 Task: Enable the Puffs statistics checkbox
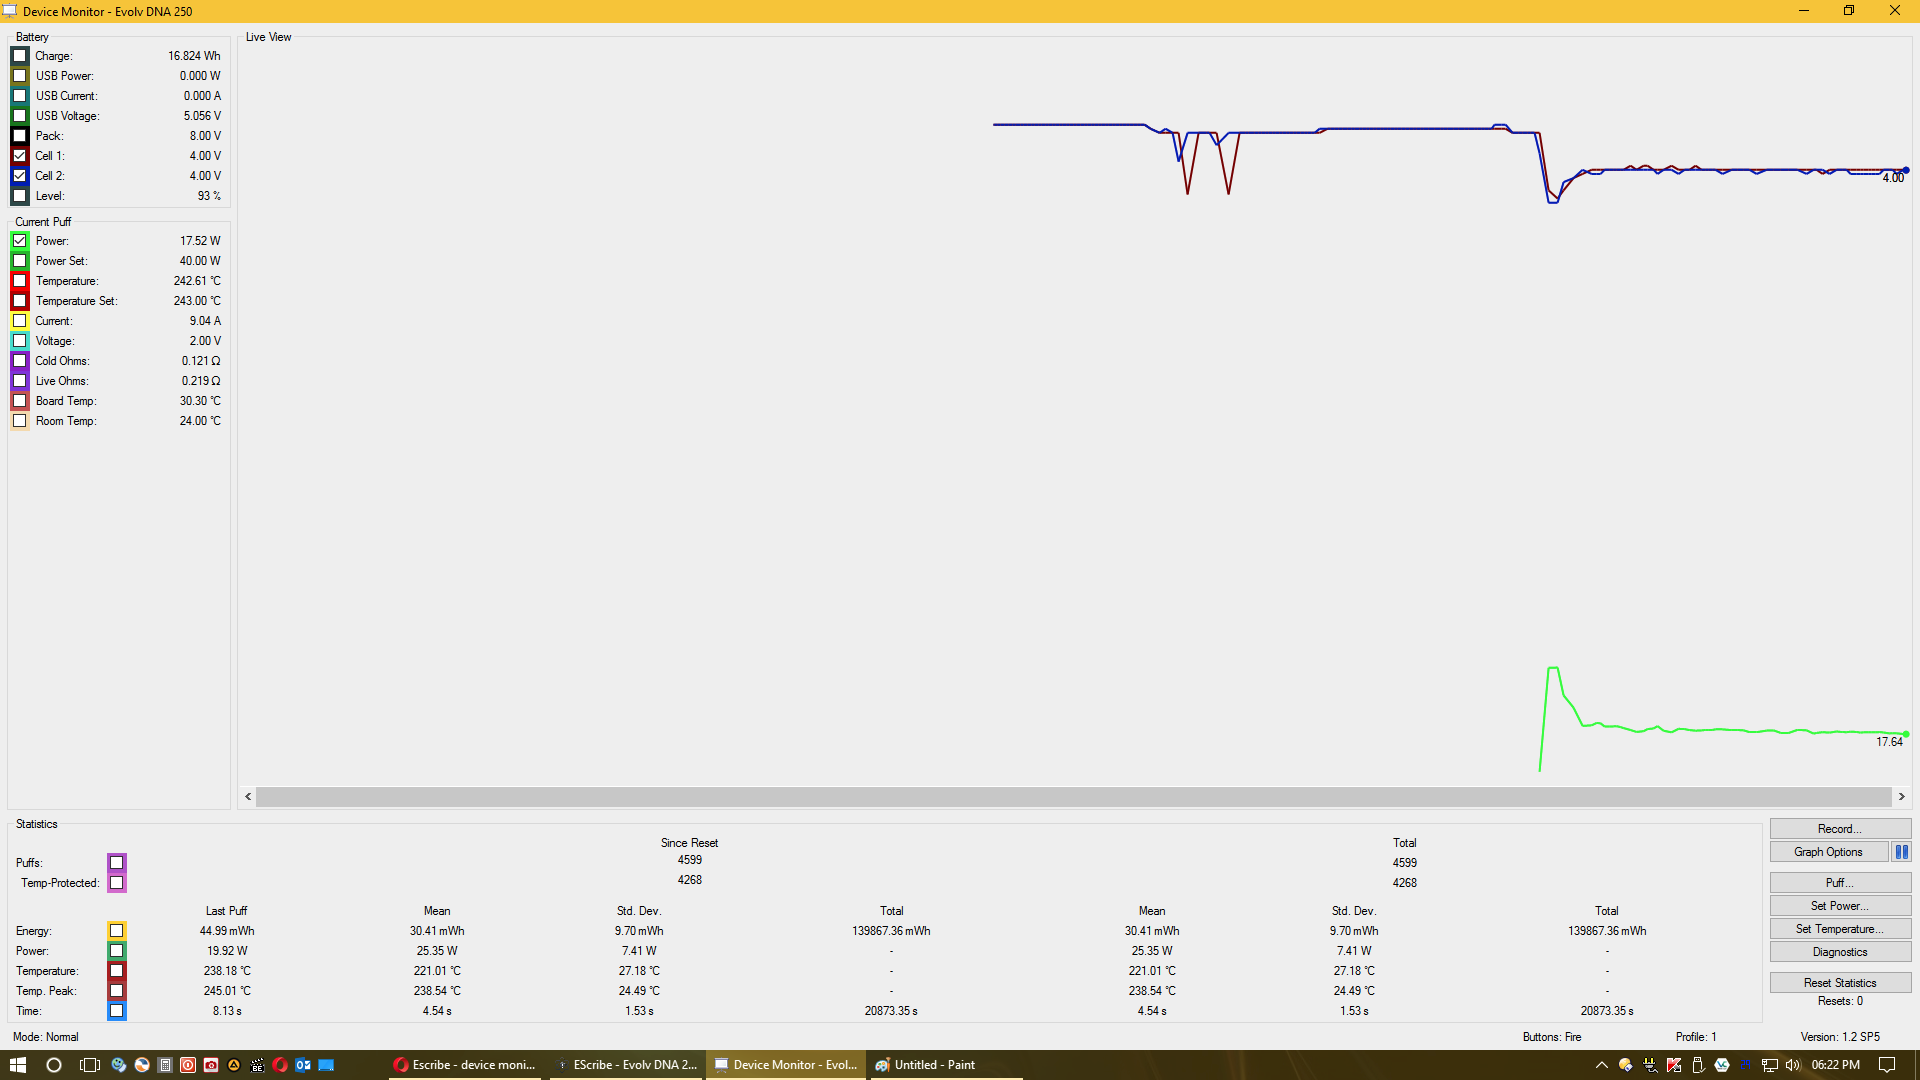[117, 862]
